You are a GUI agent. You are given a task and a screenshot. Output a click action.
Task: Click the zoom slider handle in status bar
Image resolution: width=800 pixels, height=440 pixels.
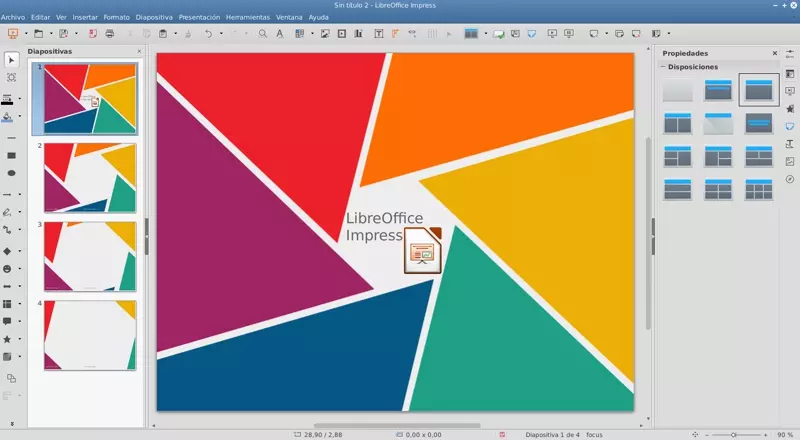click(733, 435)
